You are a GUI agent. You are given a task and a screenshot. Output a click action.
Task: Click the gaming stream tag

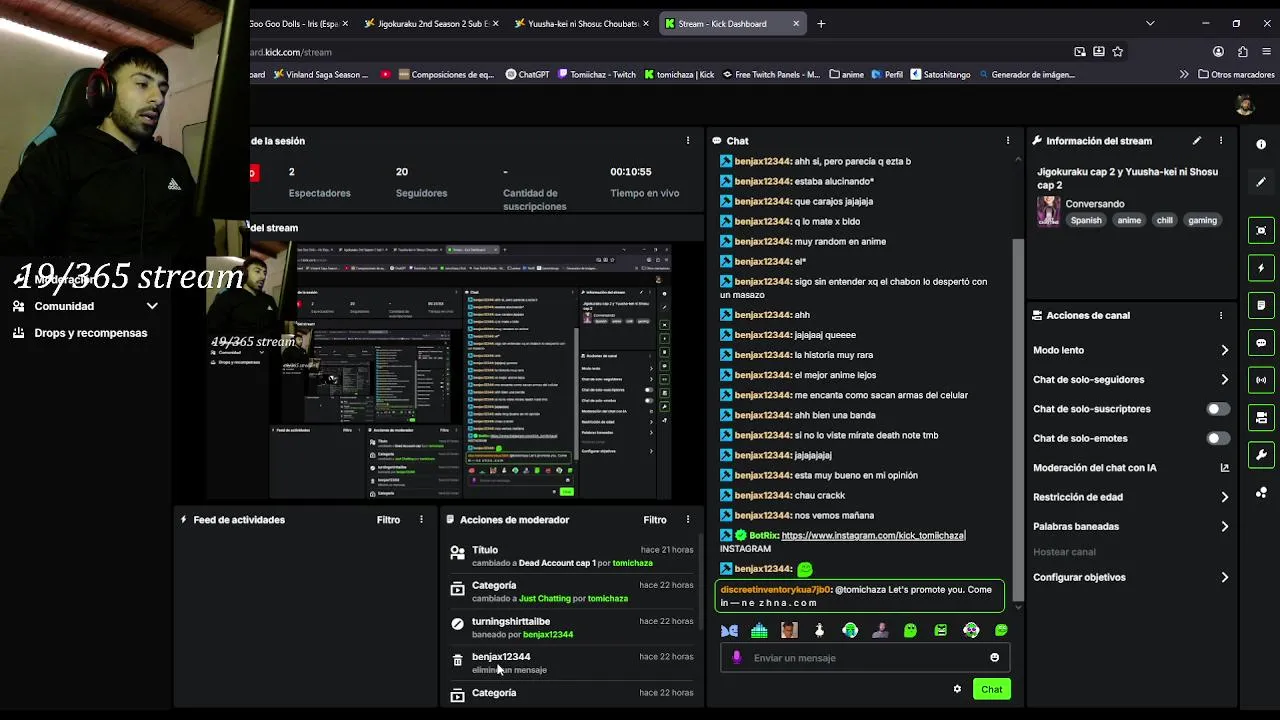(x=1202, y=220)
